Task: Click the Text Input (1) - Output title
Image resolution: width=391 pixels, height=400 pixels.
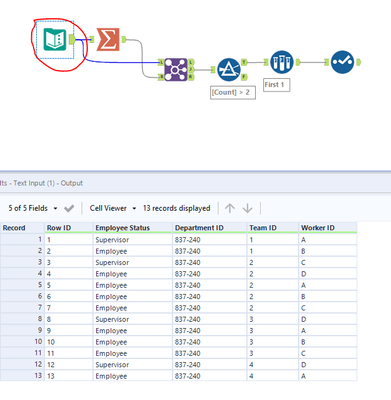Action: [48, 183]
